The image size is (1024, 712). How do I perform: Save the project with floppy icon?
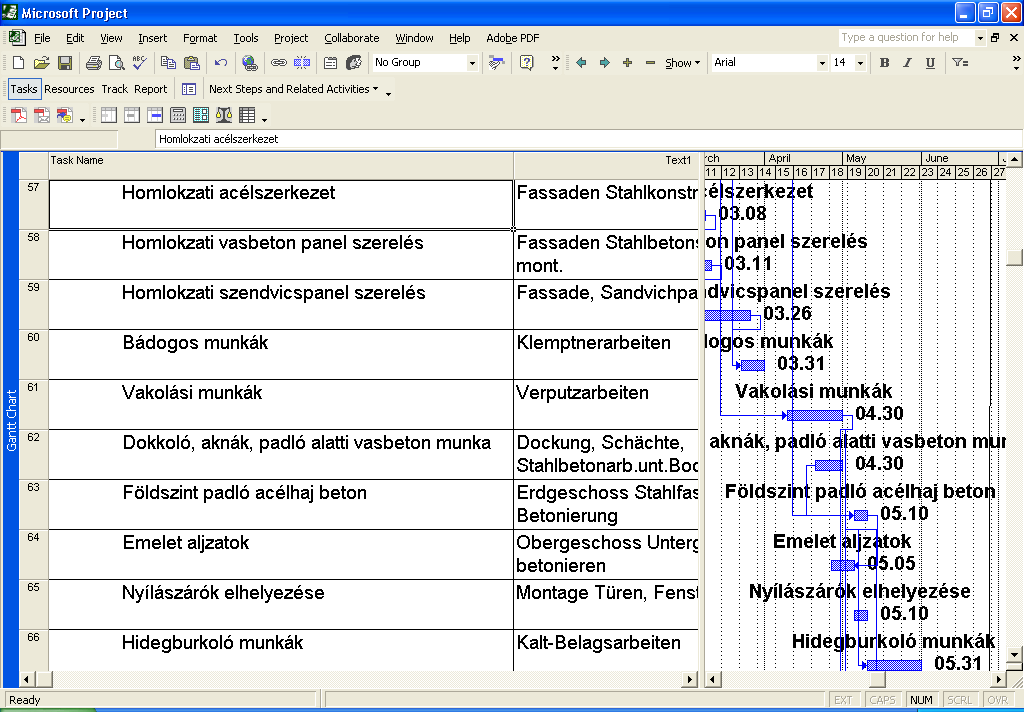tap(65, 63)
